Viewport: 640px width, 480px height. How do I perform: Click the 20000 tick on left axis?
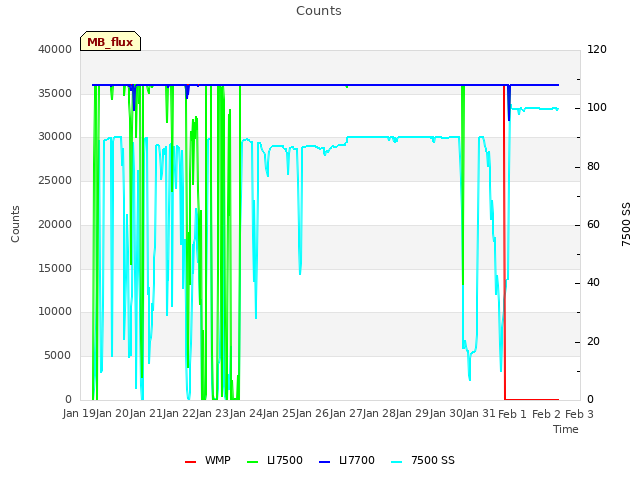pyautogui.click(x=55, y=224)
